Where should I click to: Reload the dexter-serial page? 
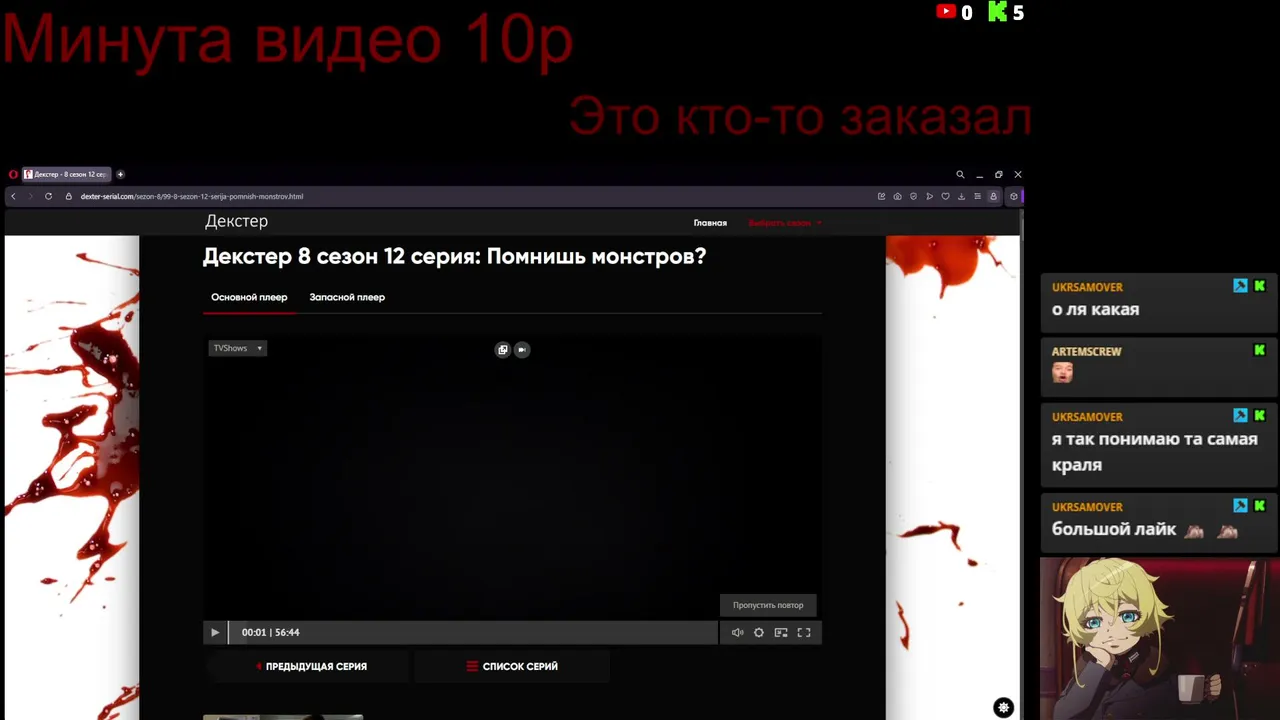48,196
